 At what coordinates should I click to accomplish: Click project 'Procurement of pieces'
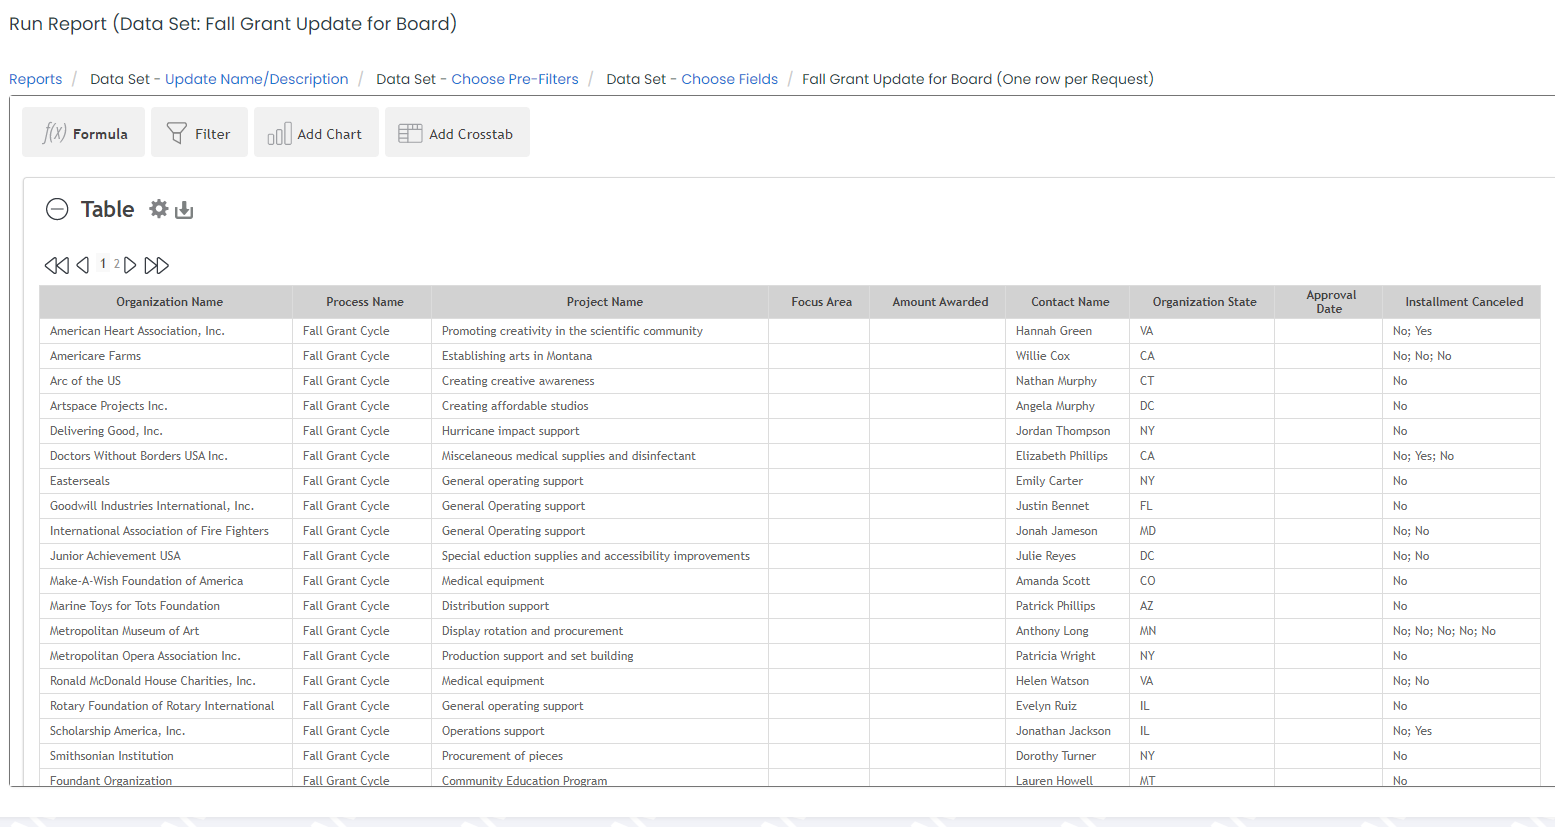502,756
